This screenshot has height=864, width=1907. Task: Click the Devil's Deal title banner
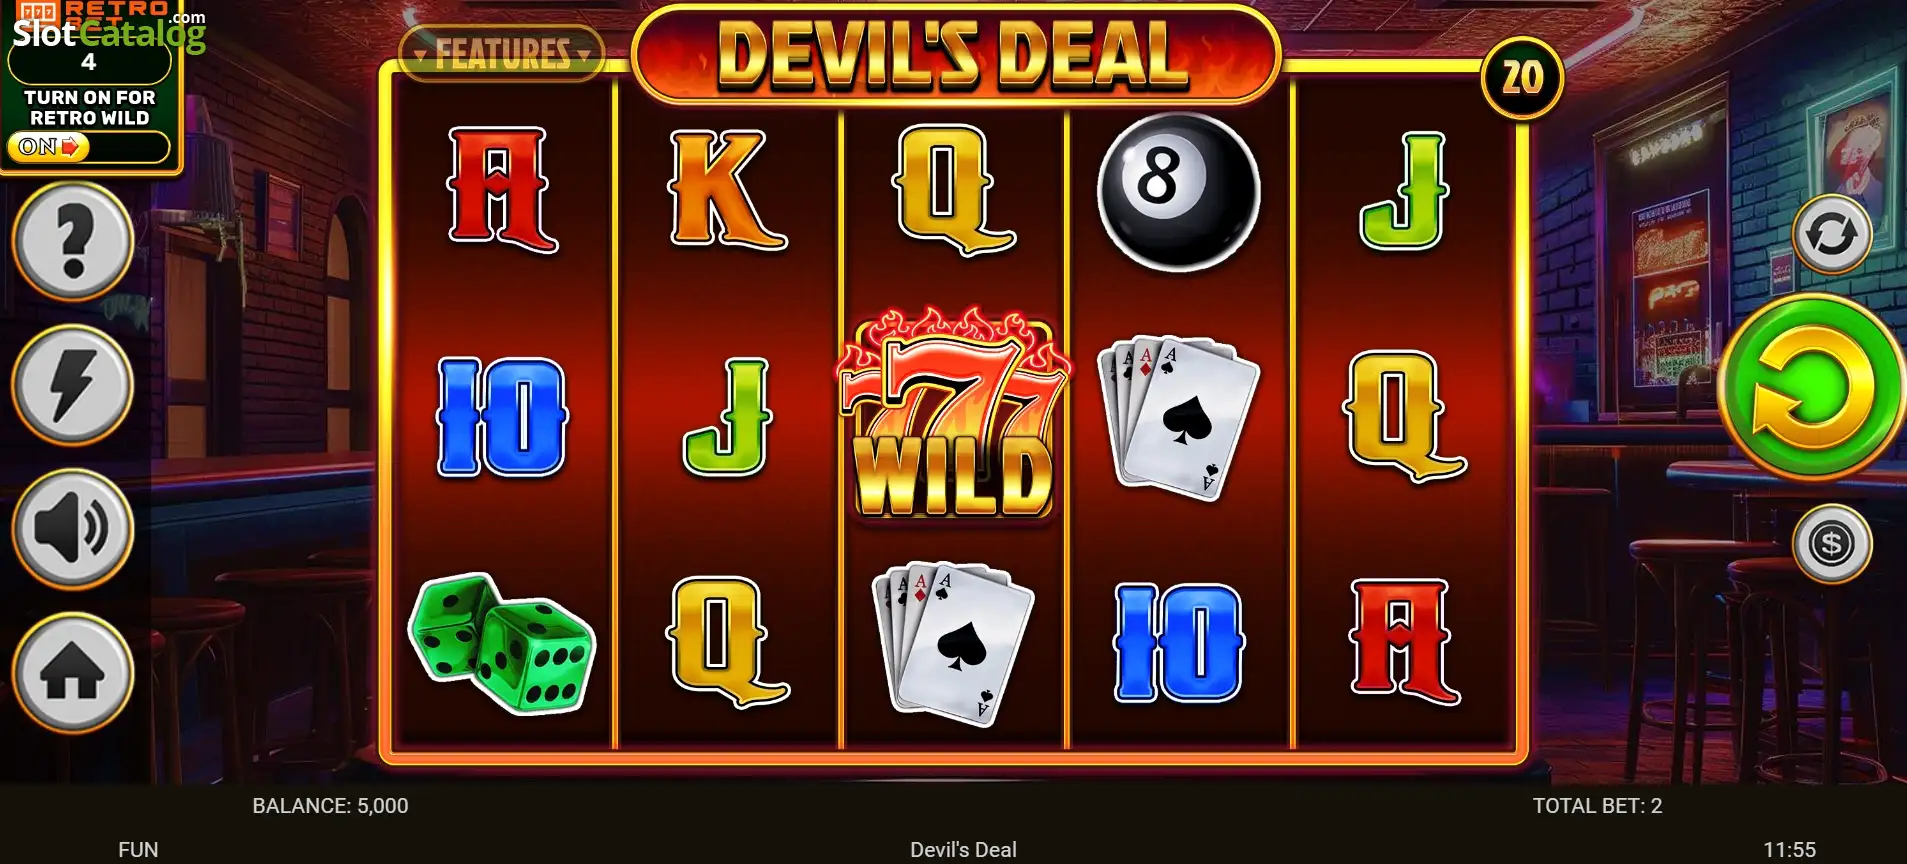point(956,54)
